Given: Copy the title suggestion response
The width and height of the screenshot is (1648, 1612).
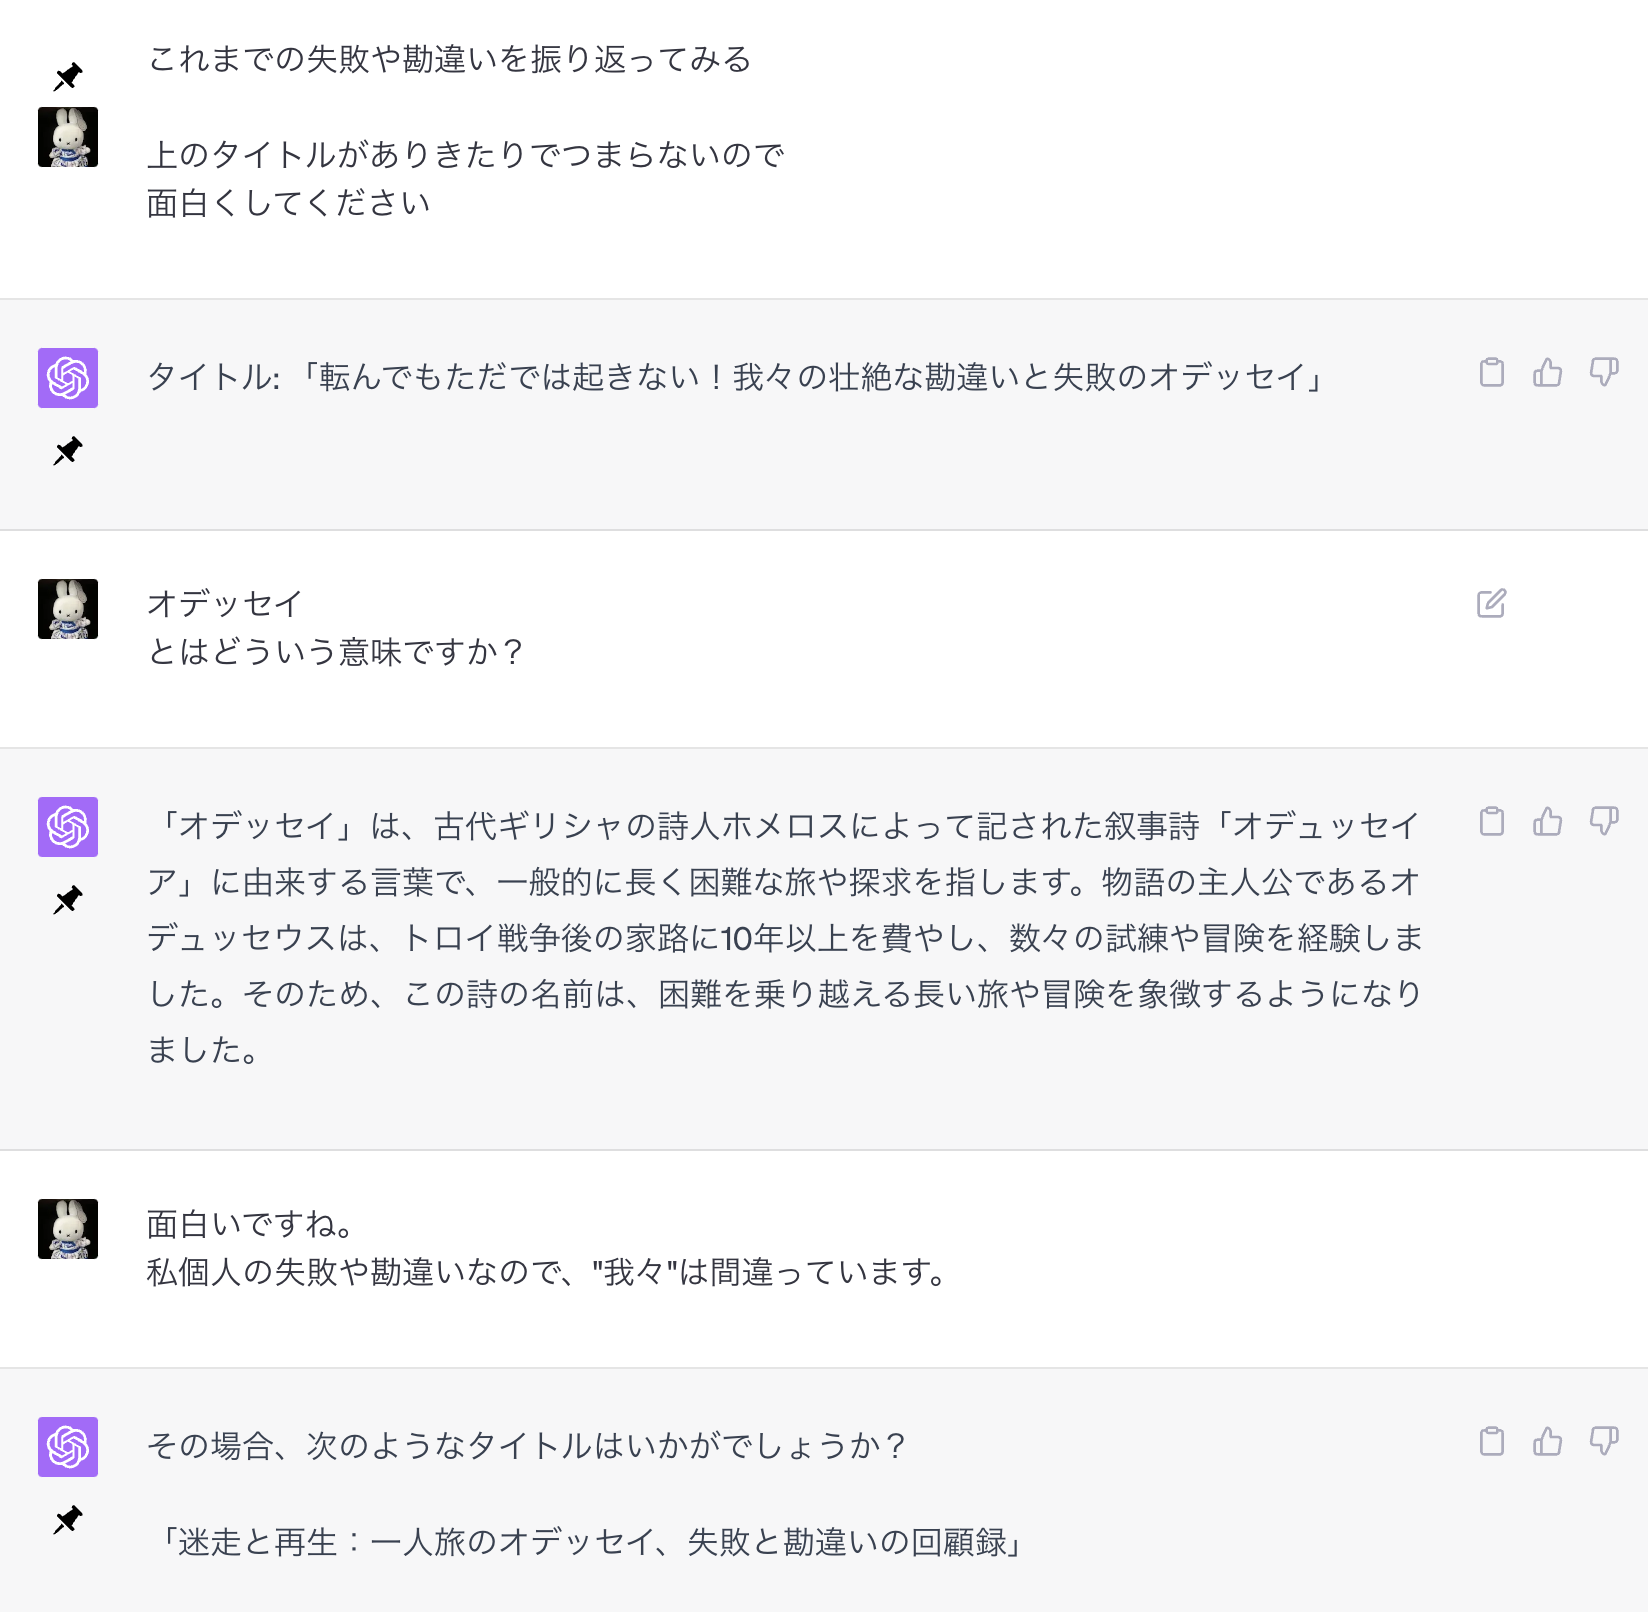Looking at the screenshot, I should (x=1494, y=372).
